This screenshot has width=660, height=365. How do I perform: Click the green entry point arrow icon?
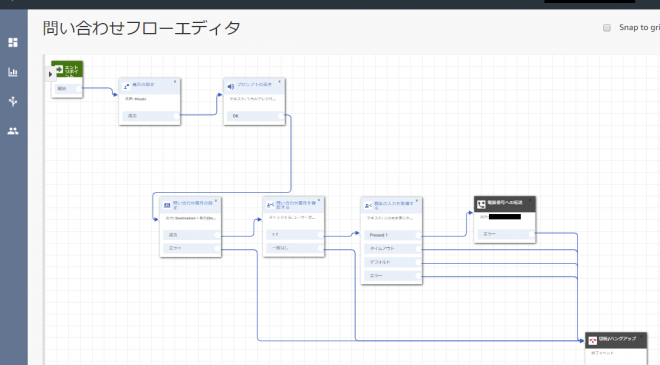point(59,69)
